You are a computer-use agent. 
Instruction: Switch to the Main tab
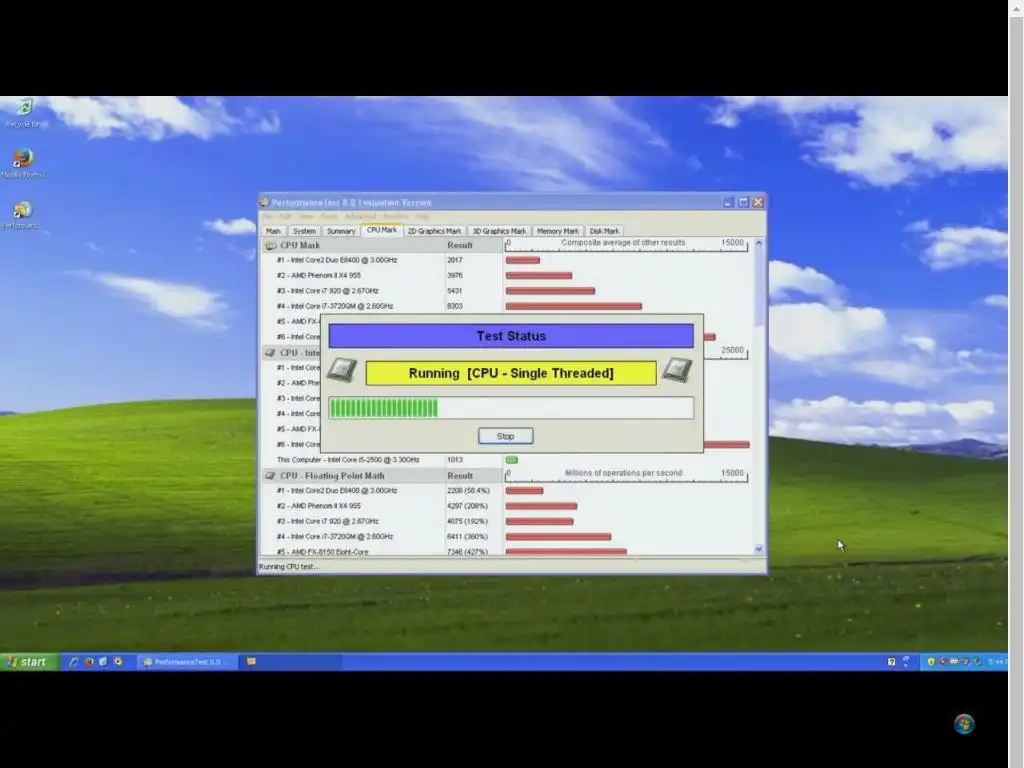pos(273,231)
